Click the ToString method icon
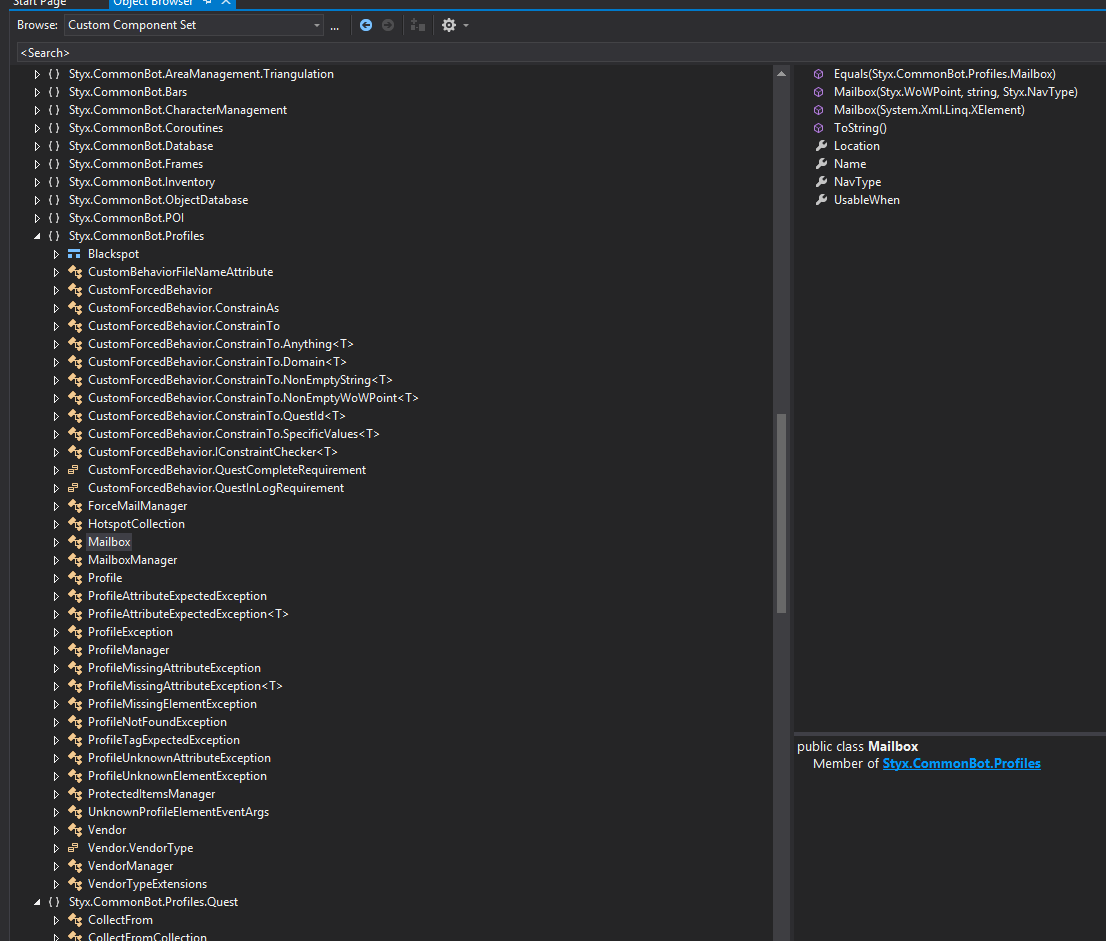This screenshot has width=1106, height=941. coord(818,128)
